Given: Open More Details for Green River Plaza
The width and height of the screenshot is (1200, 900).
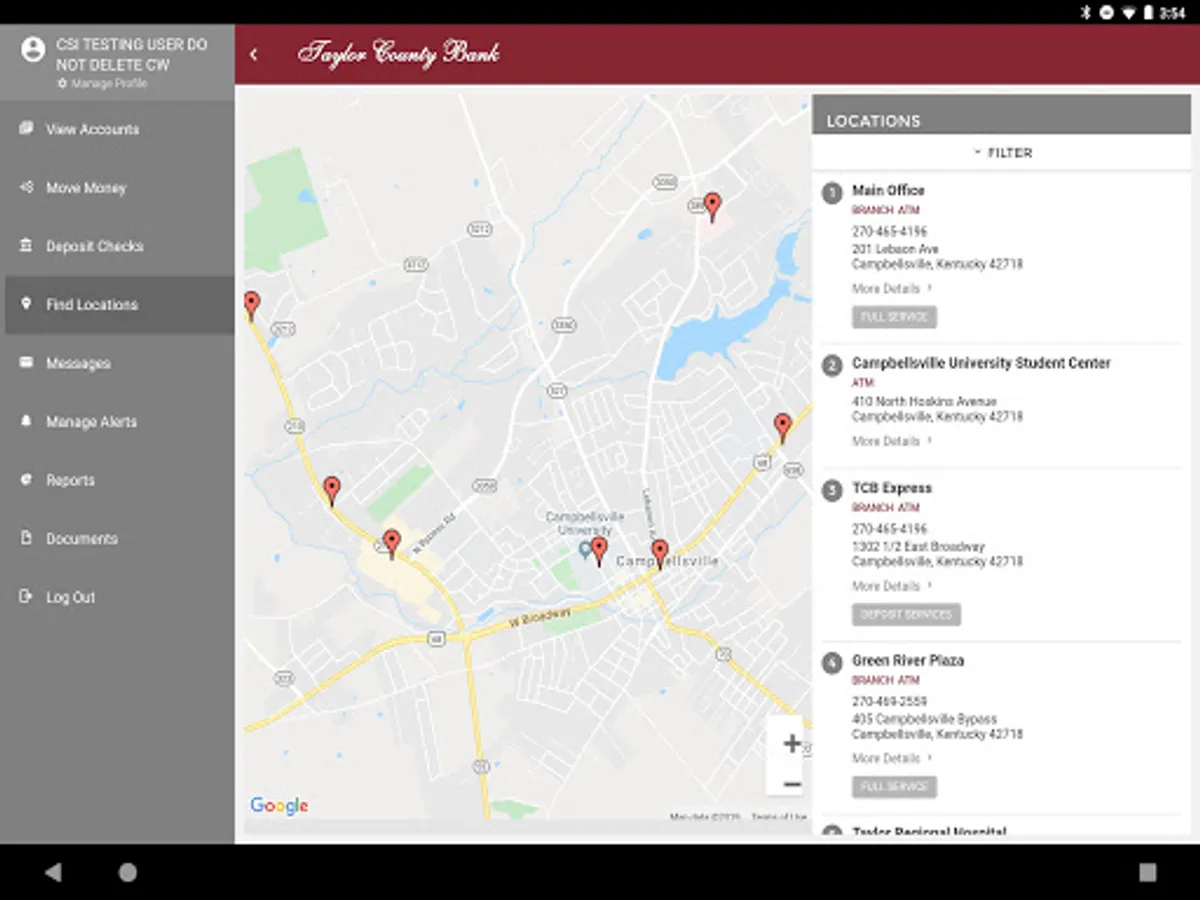Looking at the screenshot, I should [892, 758].
